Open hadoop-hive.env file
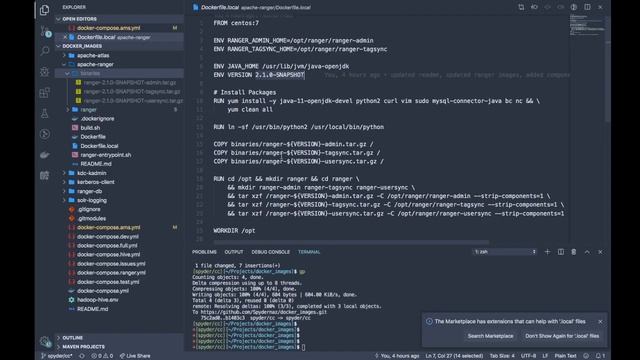Image resolution: width=640 pixels, height=360 pixels. 98,300
